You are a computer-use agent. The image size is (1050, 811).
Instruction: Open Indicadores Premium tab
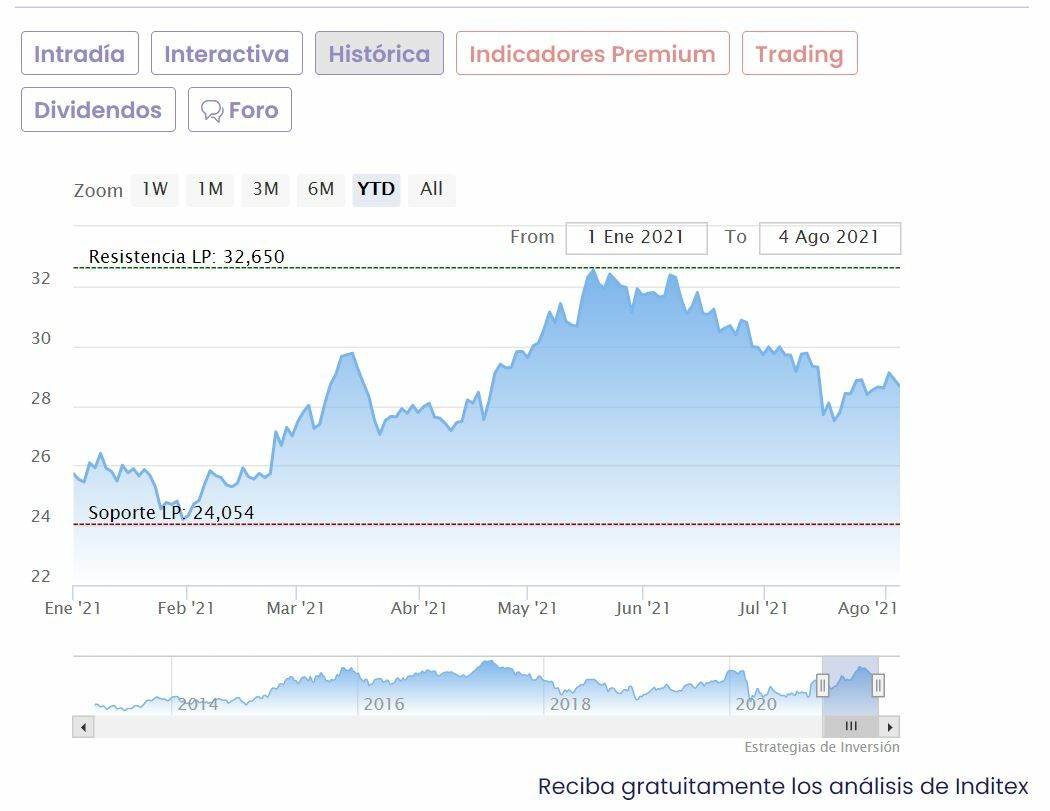[592, 54]
